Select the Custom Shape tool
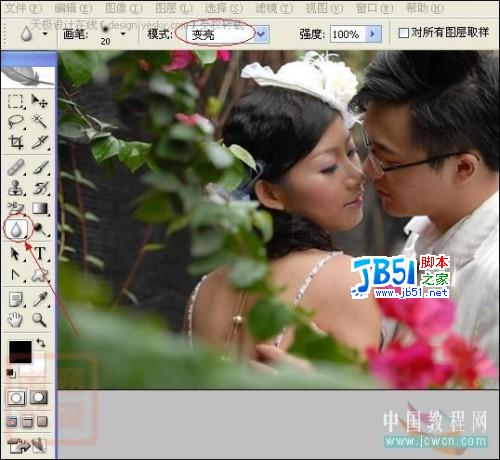Screen dimensions: 500x460 pos(40,275)
